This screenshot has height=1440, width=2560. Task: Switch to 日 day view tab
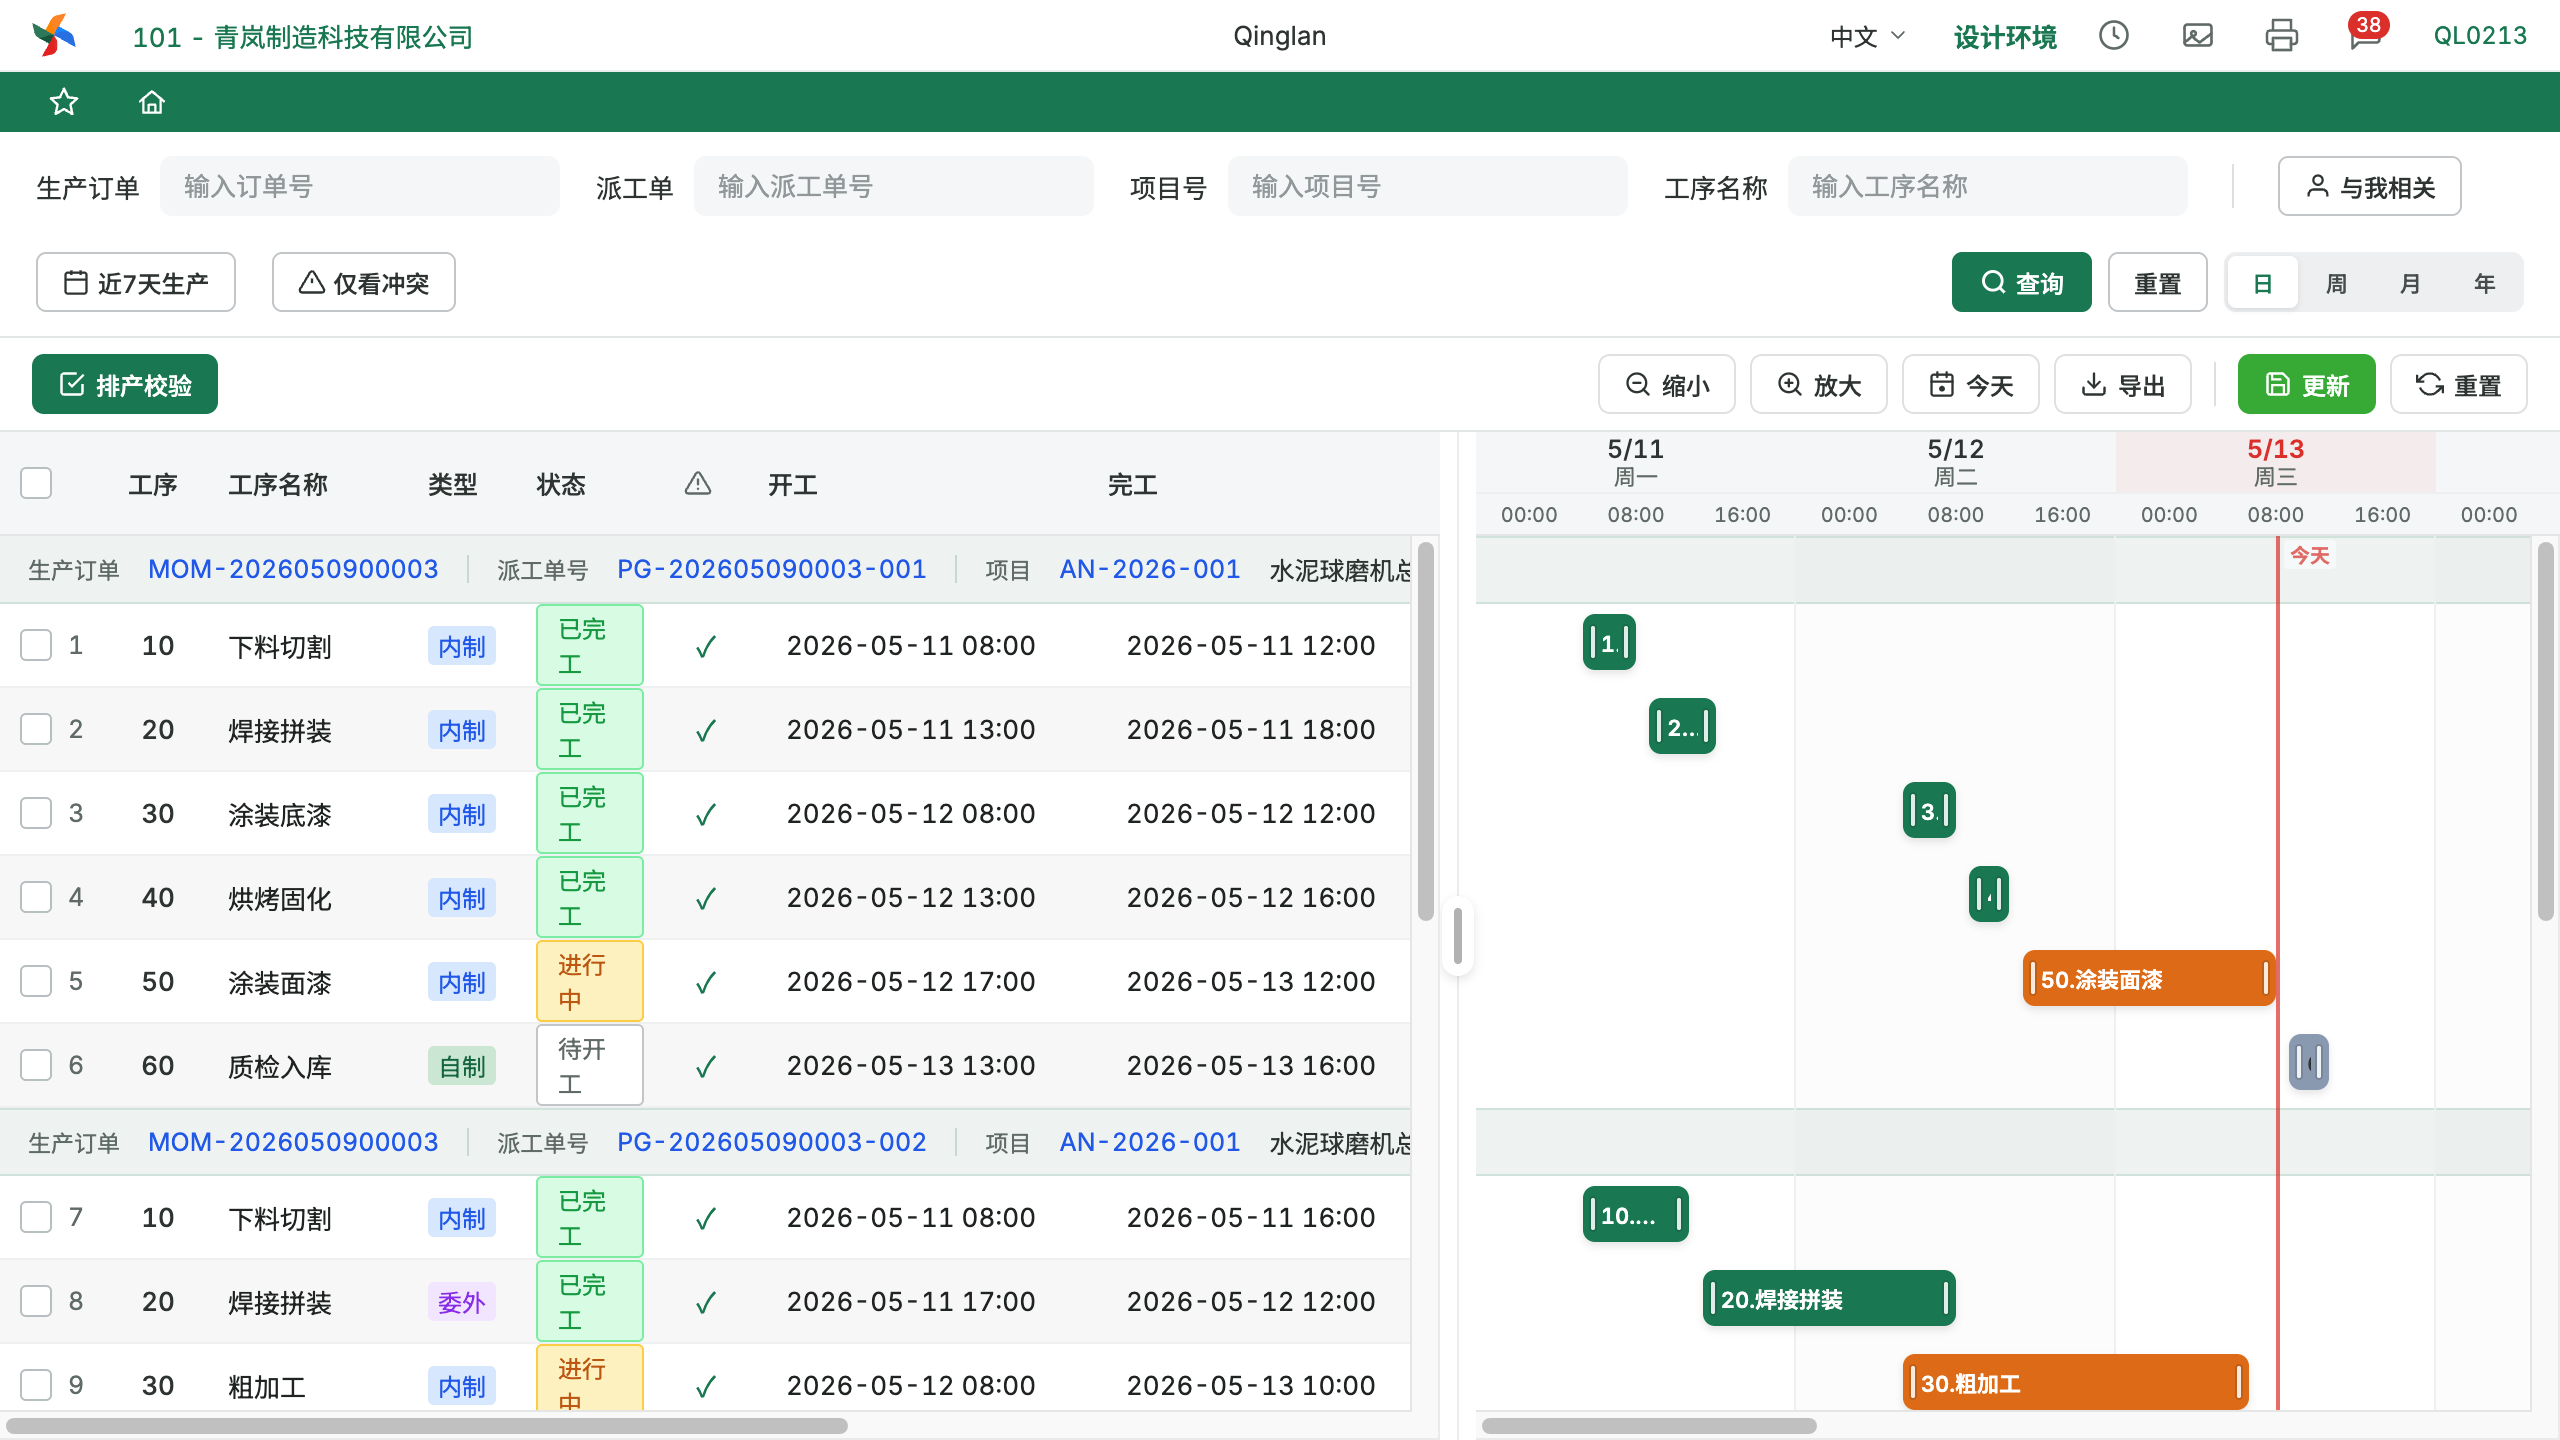coord(2263,283)
